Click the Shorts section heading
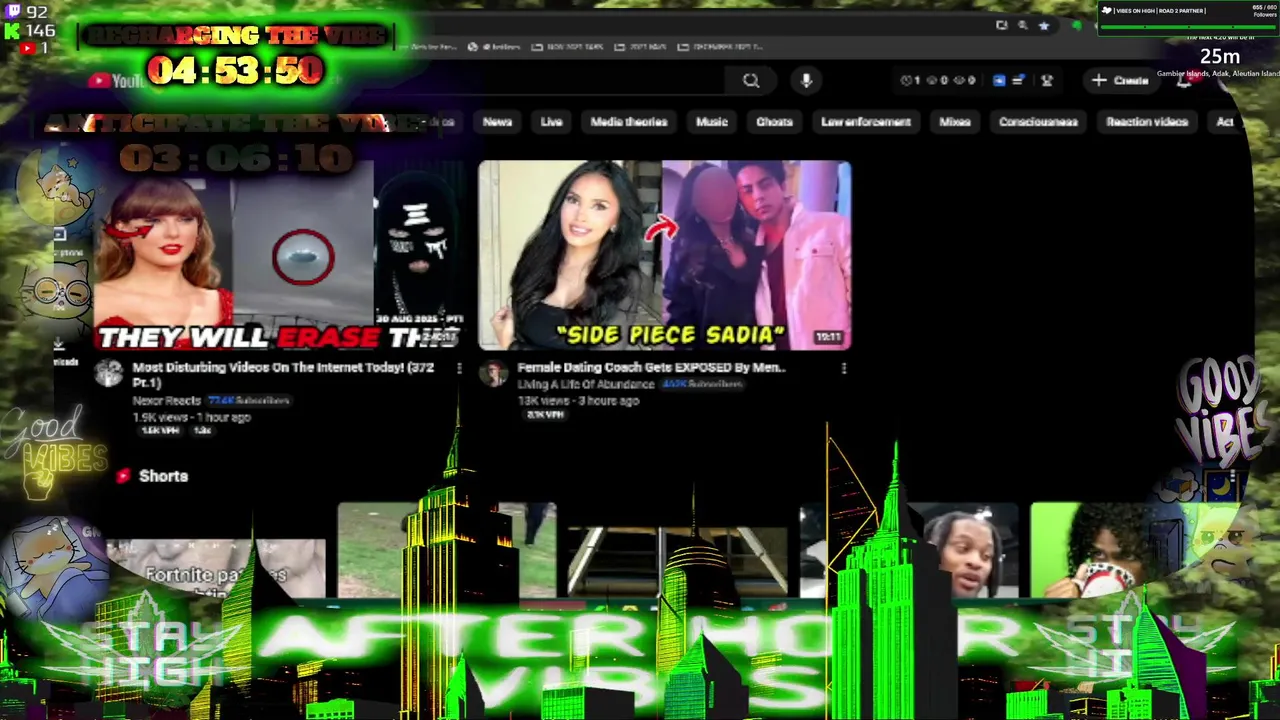 163,476
